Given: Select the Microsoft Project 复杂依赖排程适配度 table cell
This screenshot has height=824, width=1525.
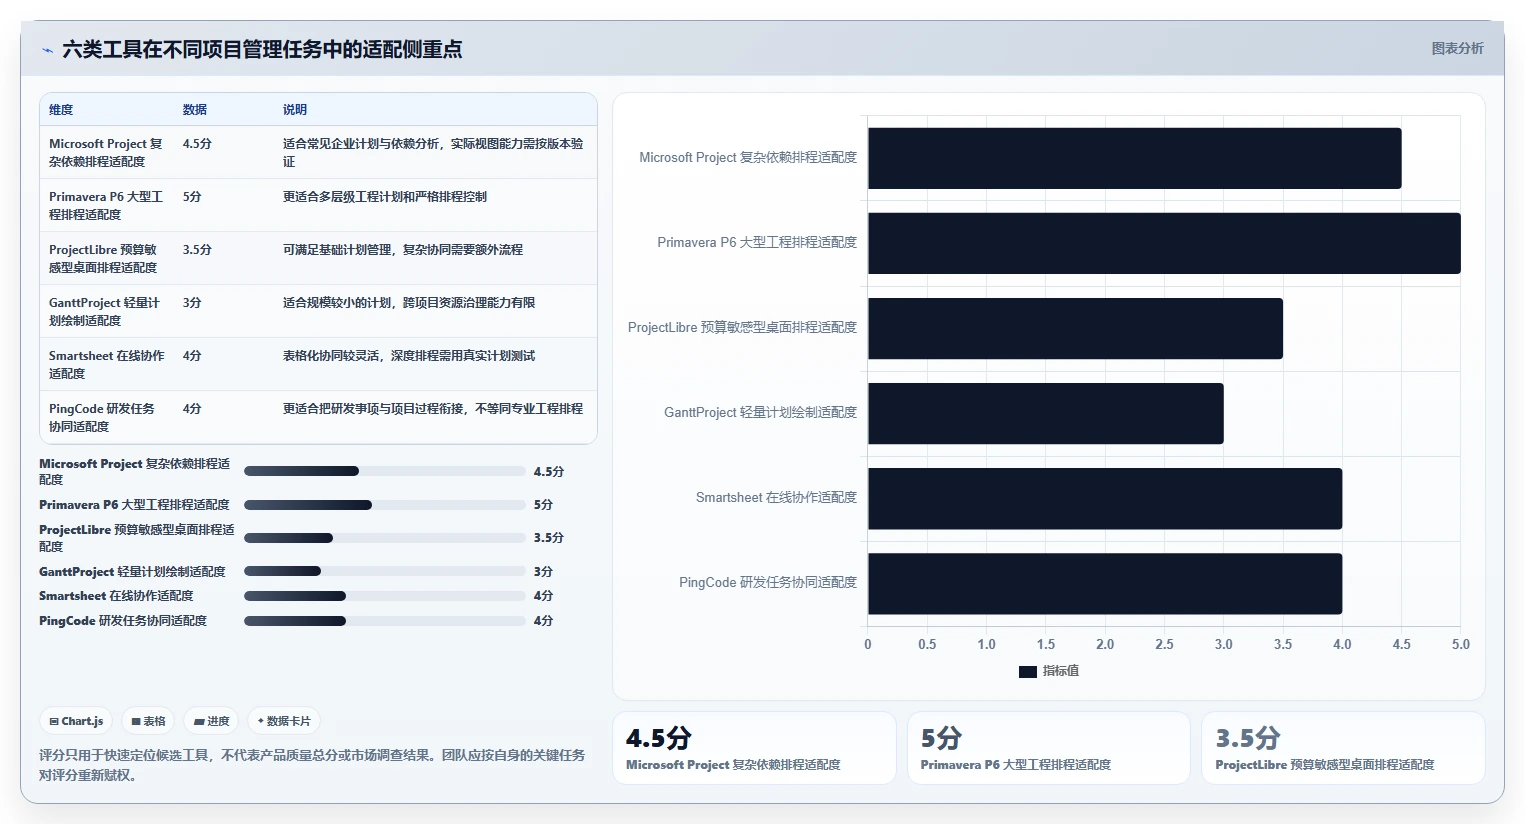Looking at the screenshot, I should coord(106,153).
